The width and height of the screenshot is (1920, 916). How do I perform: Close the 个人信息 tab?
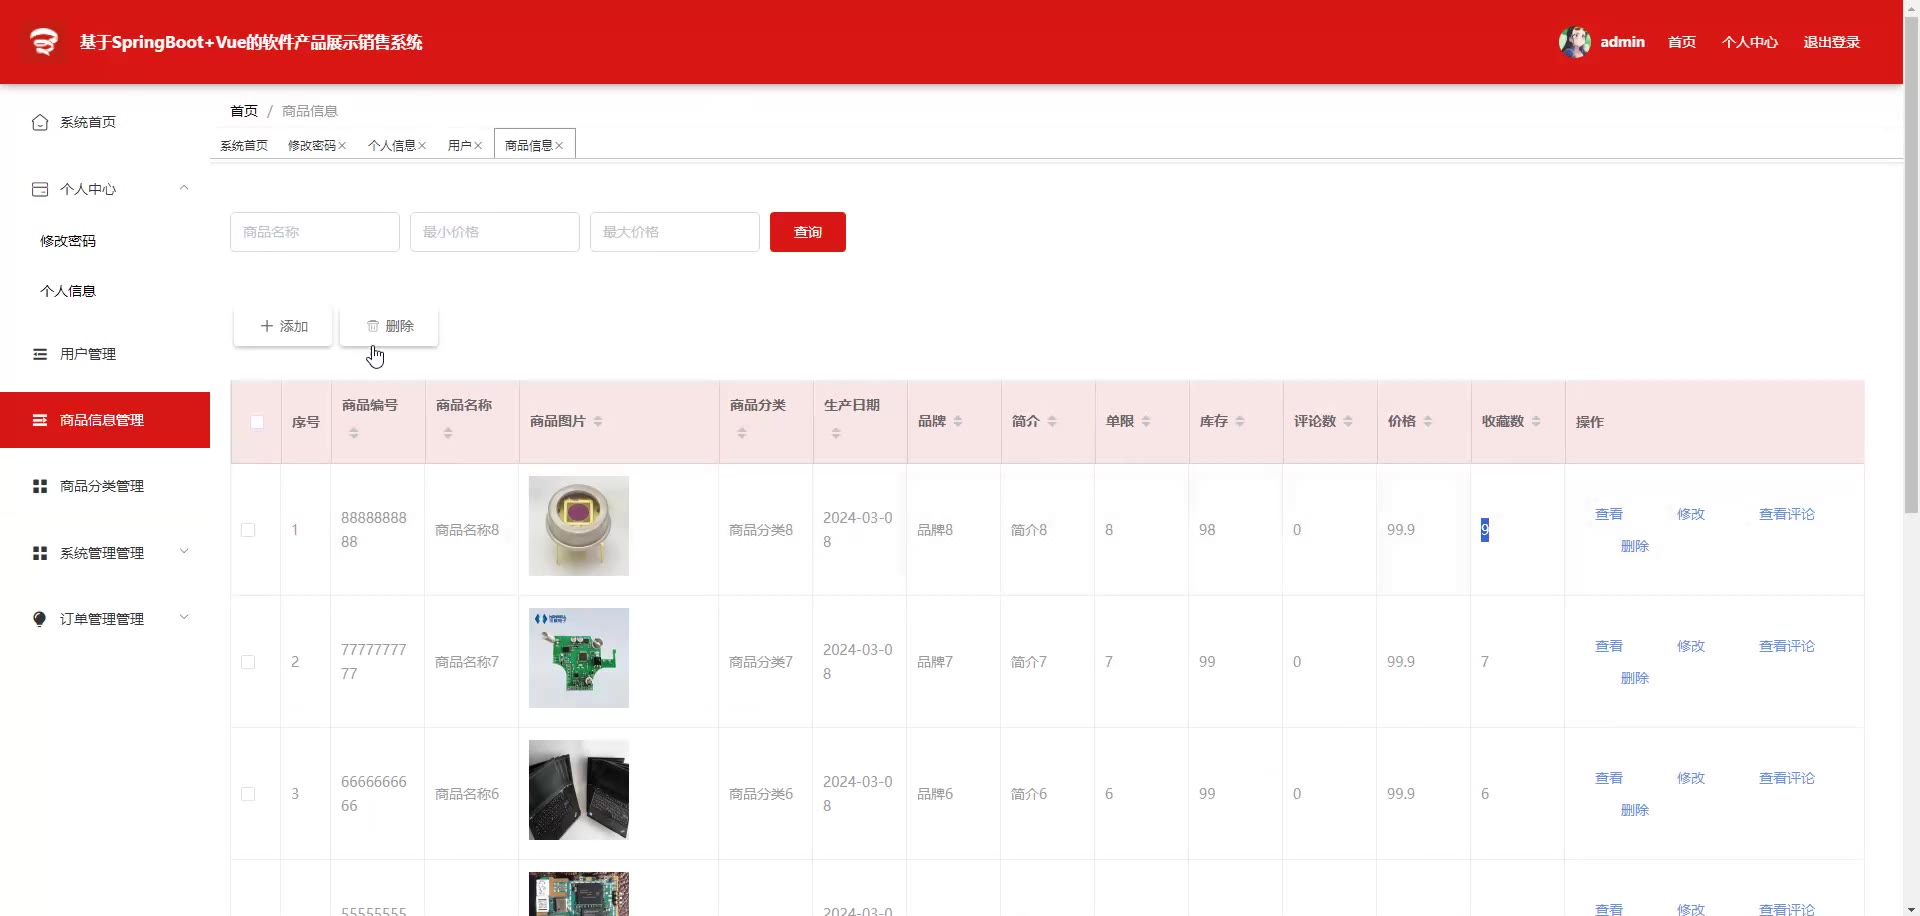[x=422, y=146]
